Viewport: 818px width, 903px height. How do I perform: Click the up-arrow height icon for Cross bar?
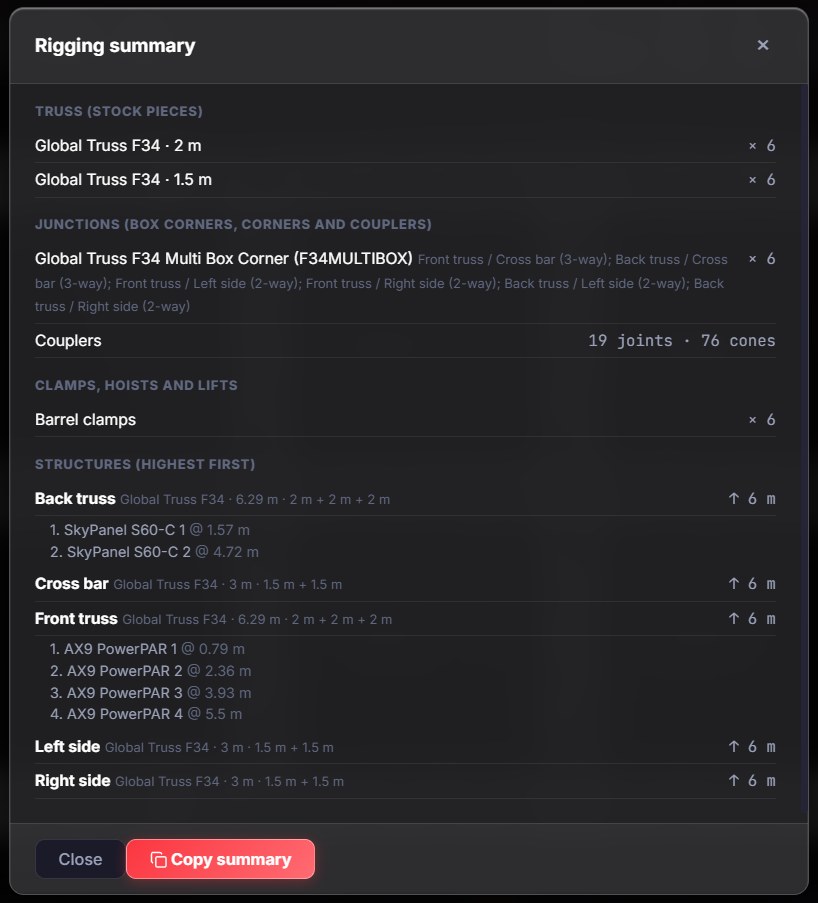pos(734,584)
